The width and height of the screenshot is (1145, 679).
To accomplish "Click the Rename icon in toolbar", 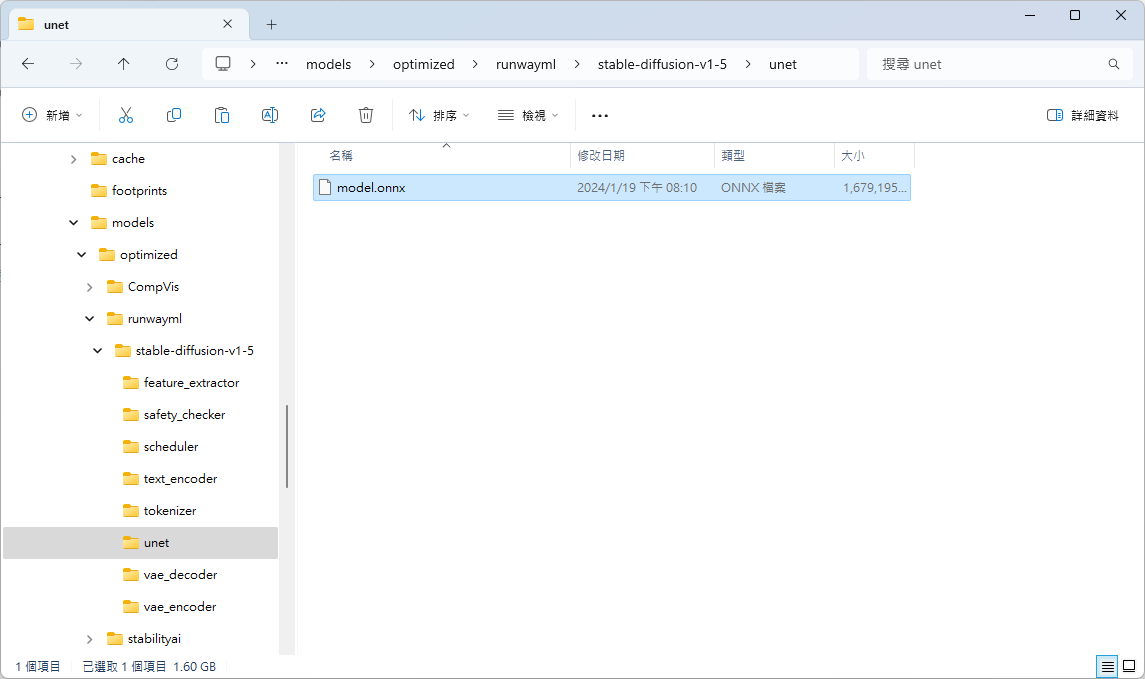I will [269, 115].
